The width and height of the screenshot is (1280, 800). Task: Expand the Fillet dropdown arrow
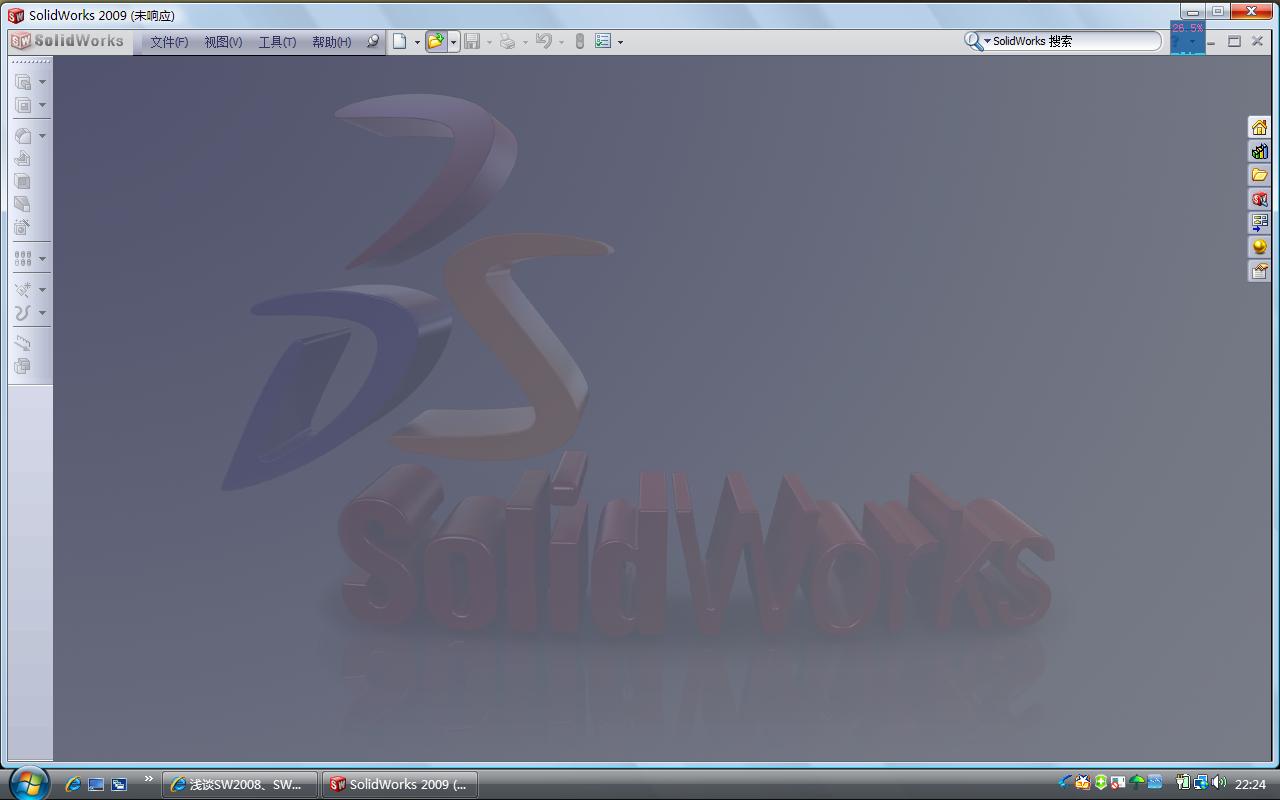pyautogui.click(x=42, y=136)
